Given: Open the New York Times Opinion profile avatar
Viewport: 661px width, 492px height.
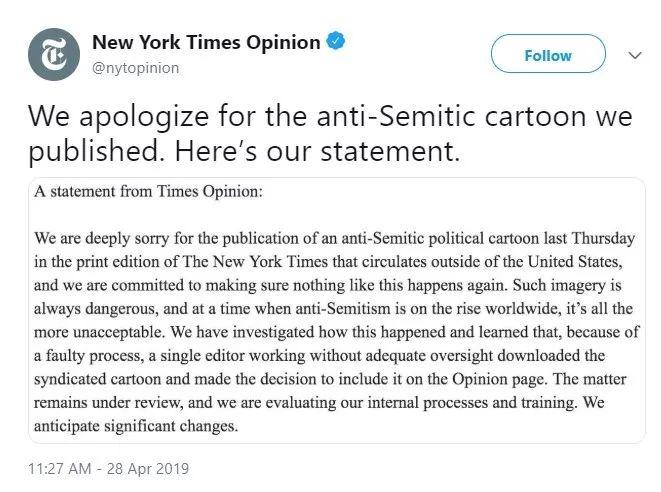Looking at the screenshot, I should [54, 54].
